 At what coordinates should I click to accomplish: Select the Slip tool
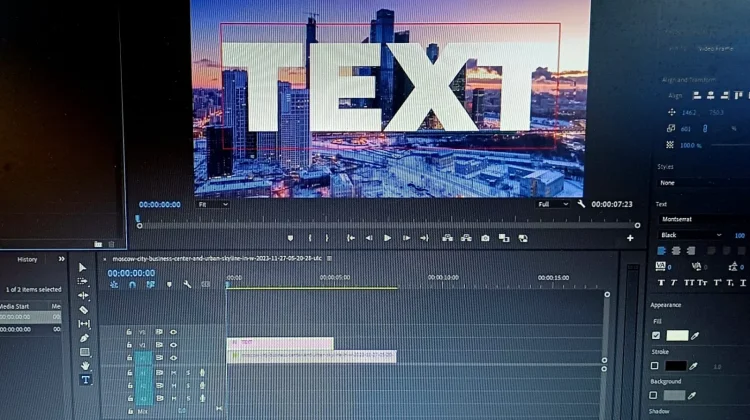pyautogui.click(x=84, y=324)
